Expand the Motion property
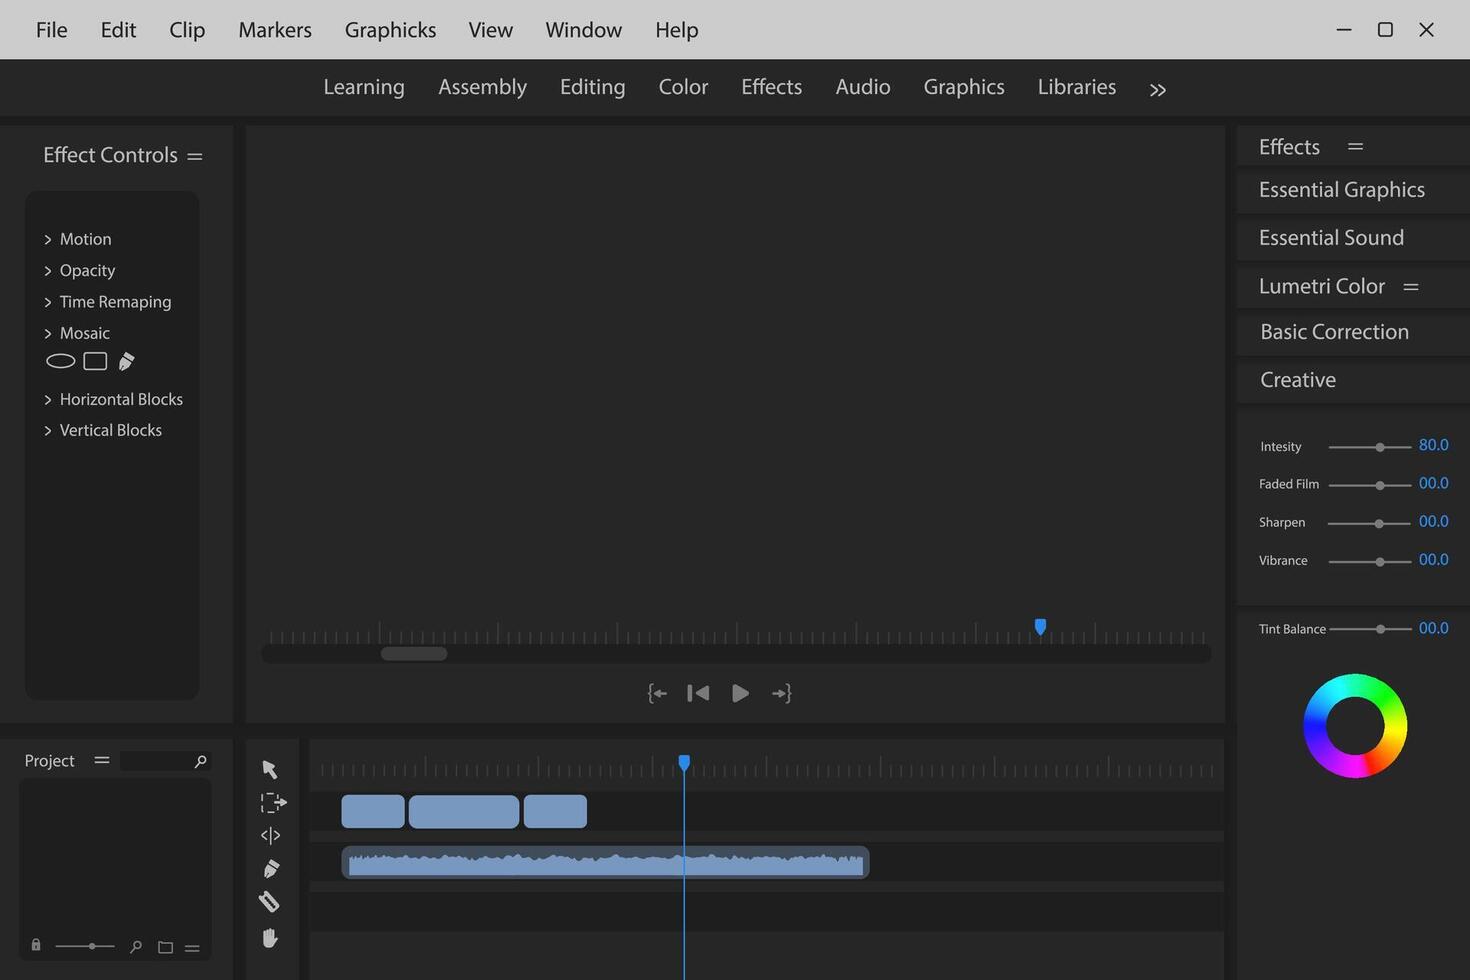The image size is (1470, 980). point(47,240)
